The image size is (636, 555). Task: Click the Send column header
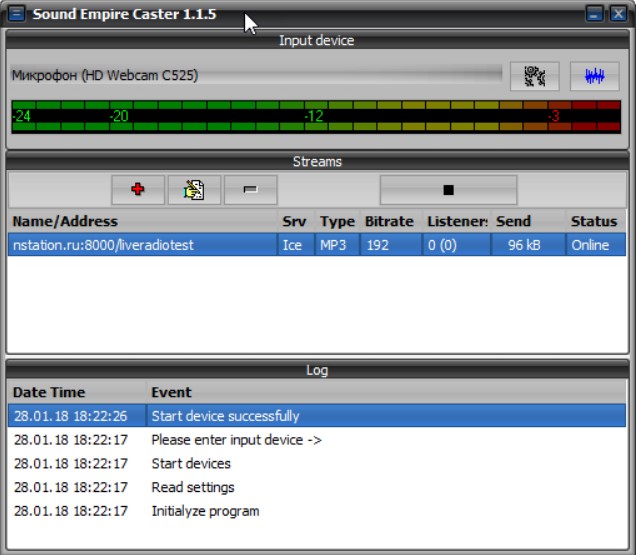pos(528,221)
